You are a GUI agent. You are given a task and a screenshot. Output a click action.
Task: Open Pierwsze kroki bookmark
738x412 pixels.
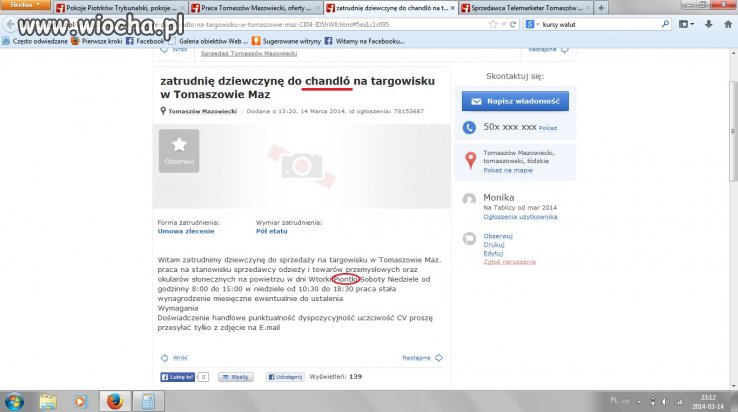pos(96,41)
